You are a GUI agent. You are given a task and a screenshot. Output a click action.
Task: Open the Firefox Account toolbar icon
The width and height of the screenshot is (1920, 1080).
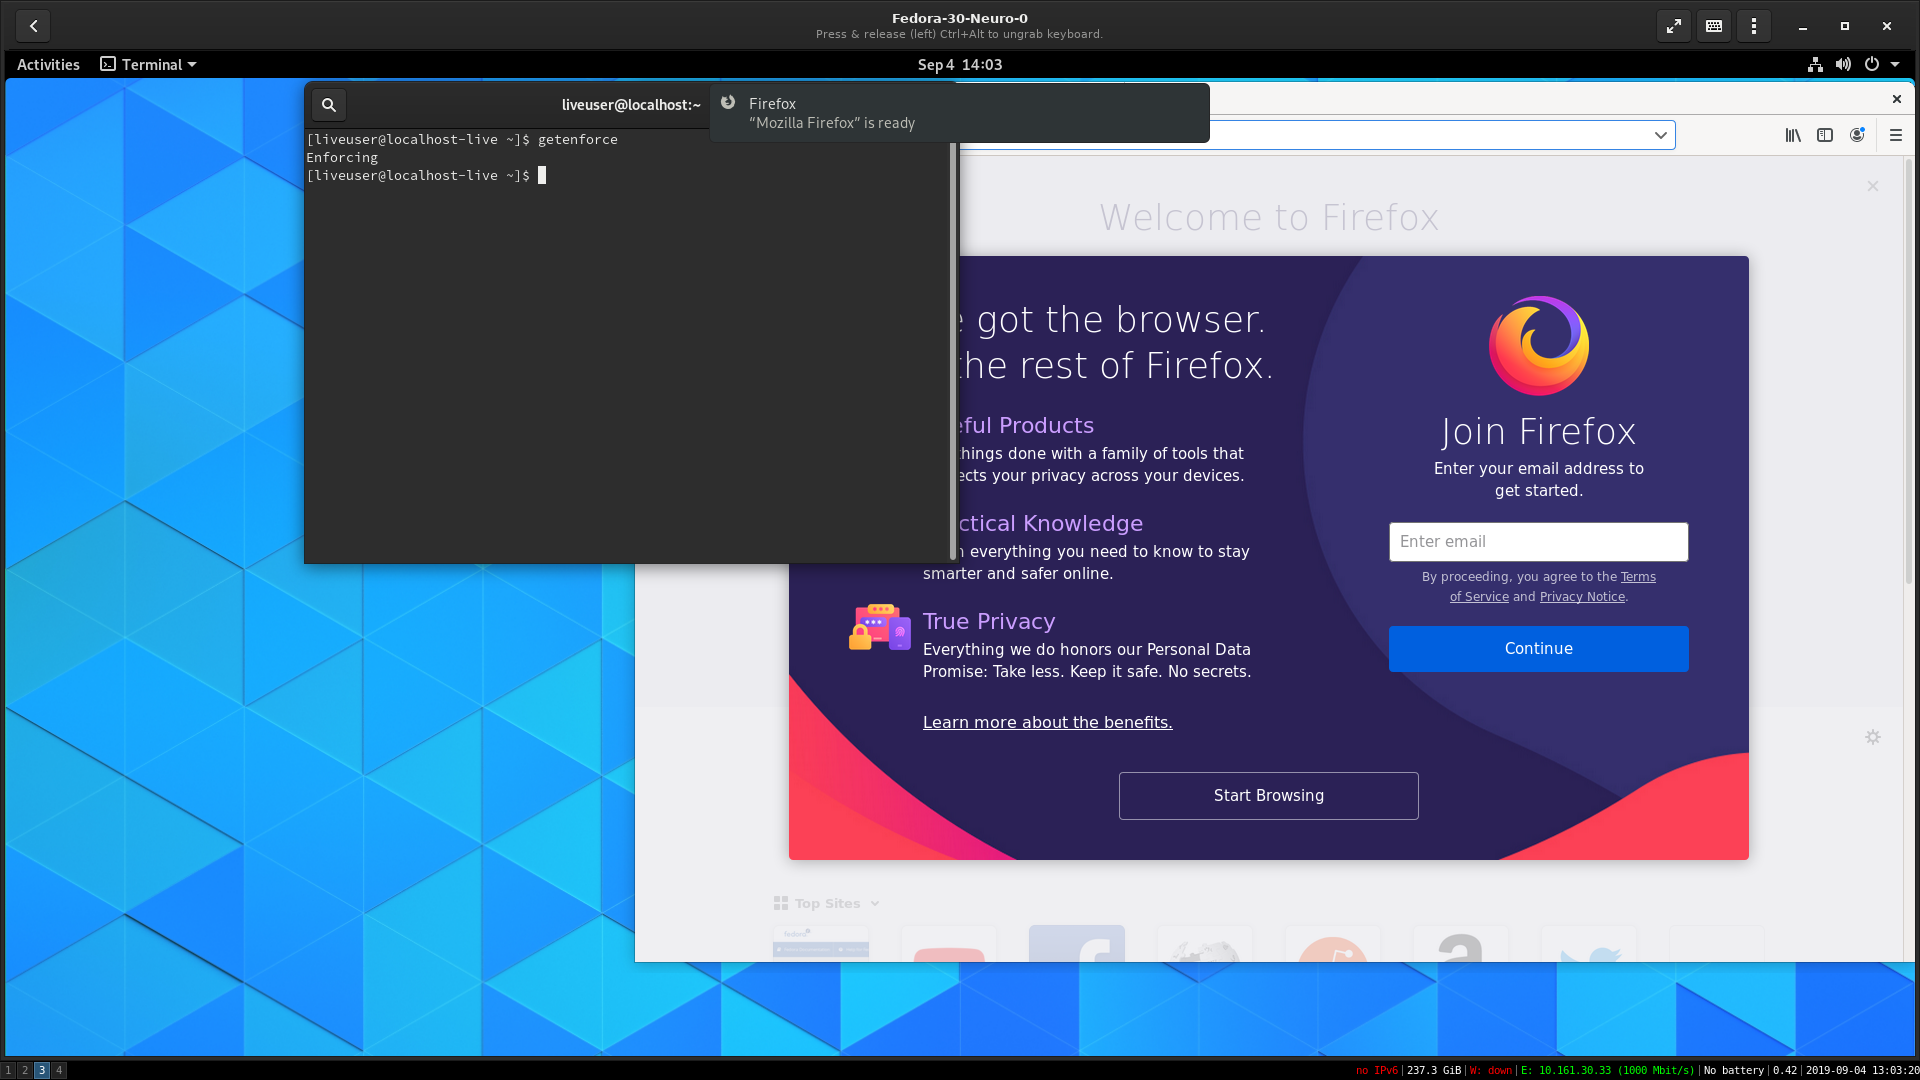point(1857,135)
